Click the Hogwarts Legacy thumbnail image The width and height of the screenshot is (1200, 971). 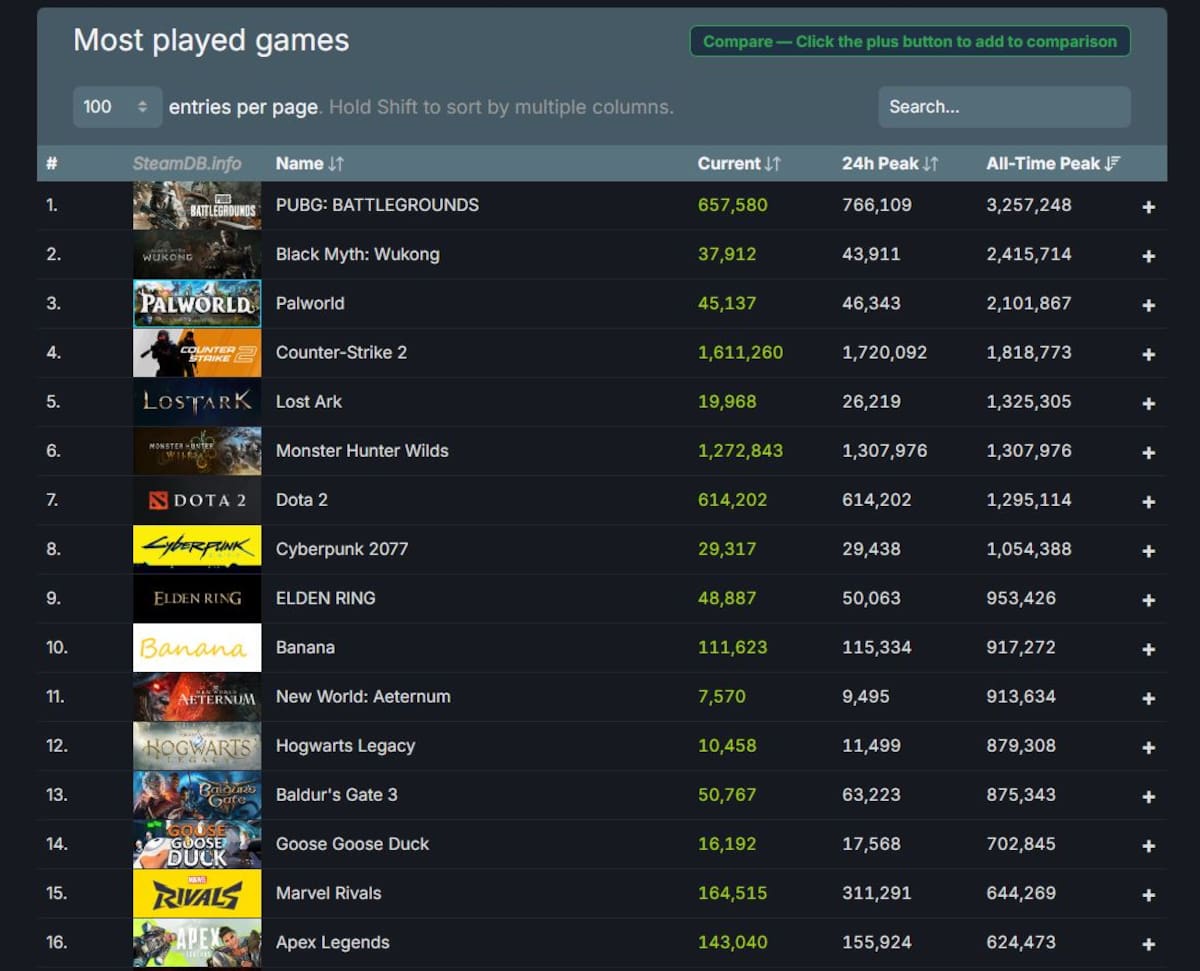[197, 745]
